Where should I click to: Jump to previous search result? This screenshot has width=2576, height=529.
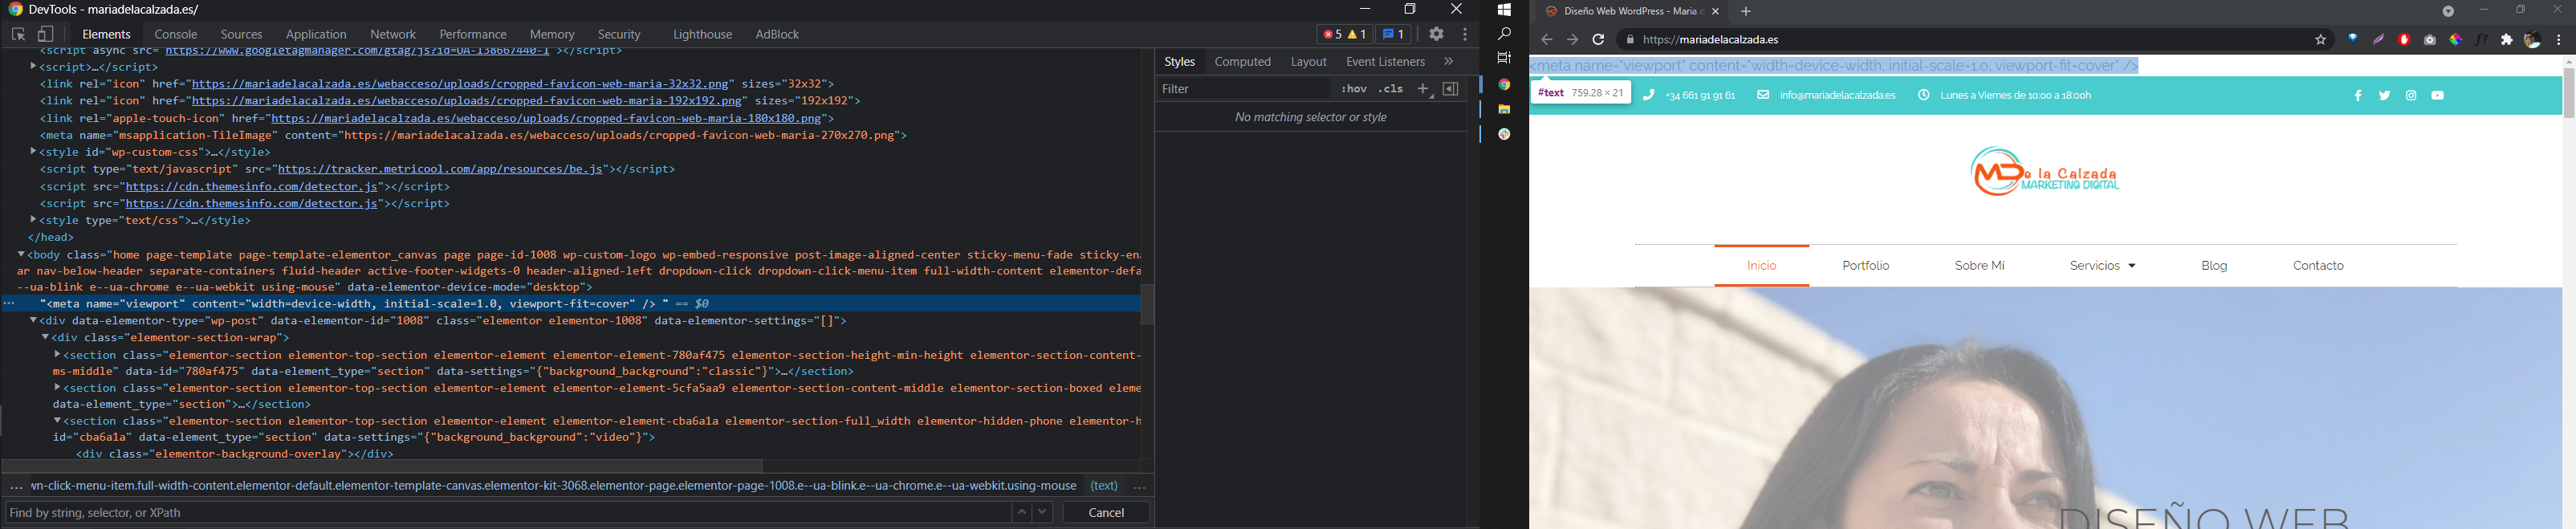click(x=1021, y=513)
